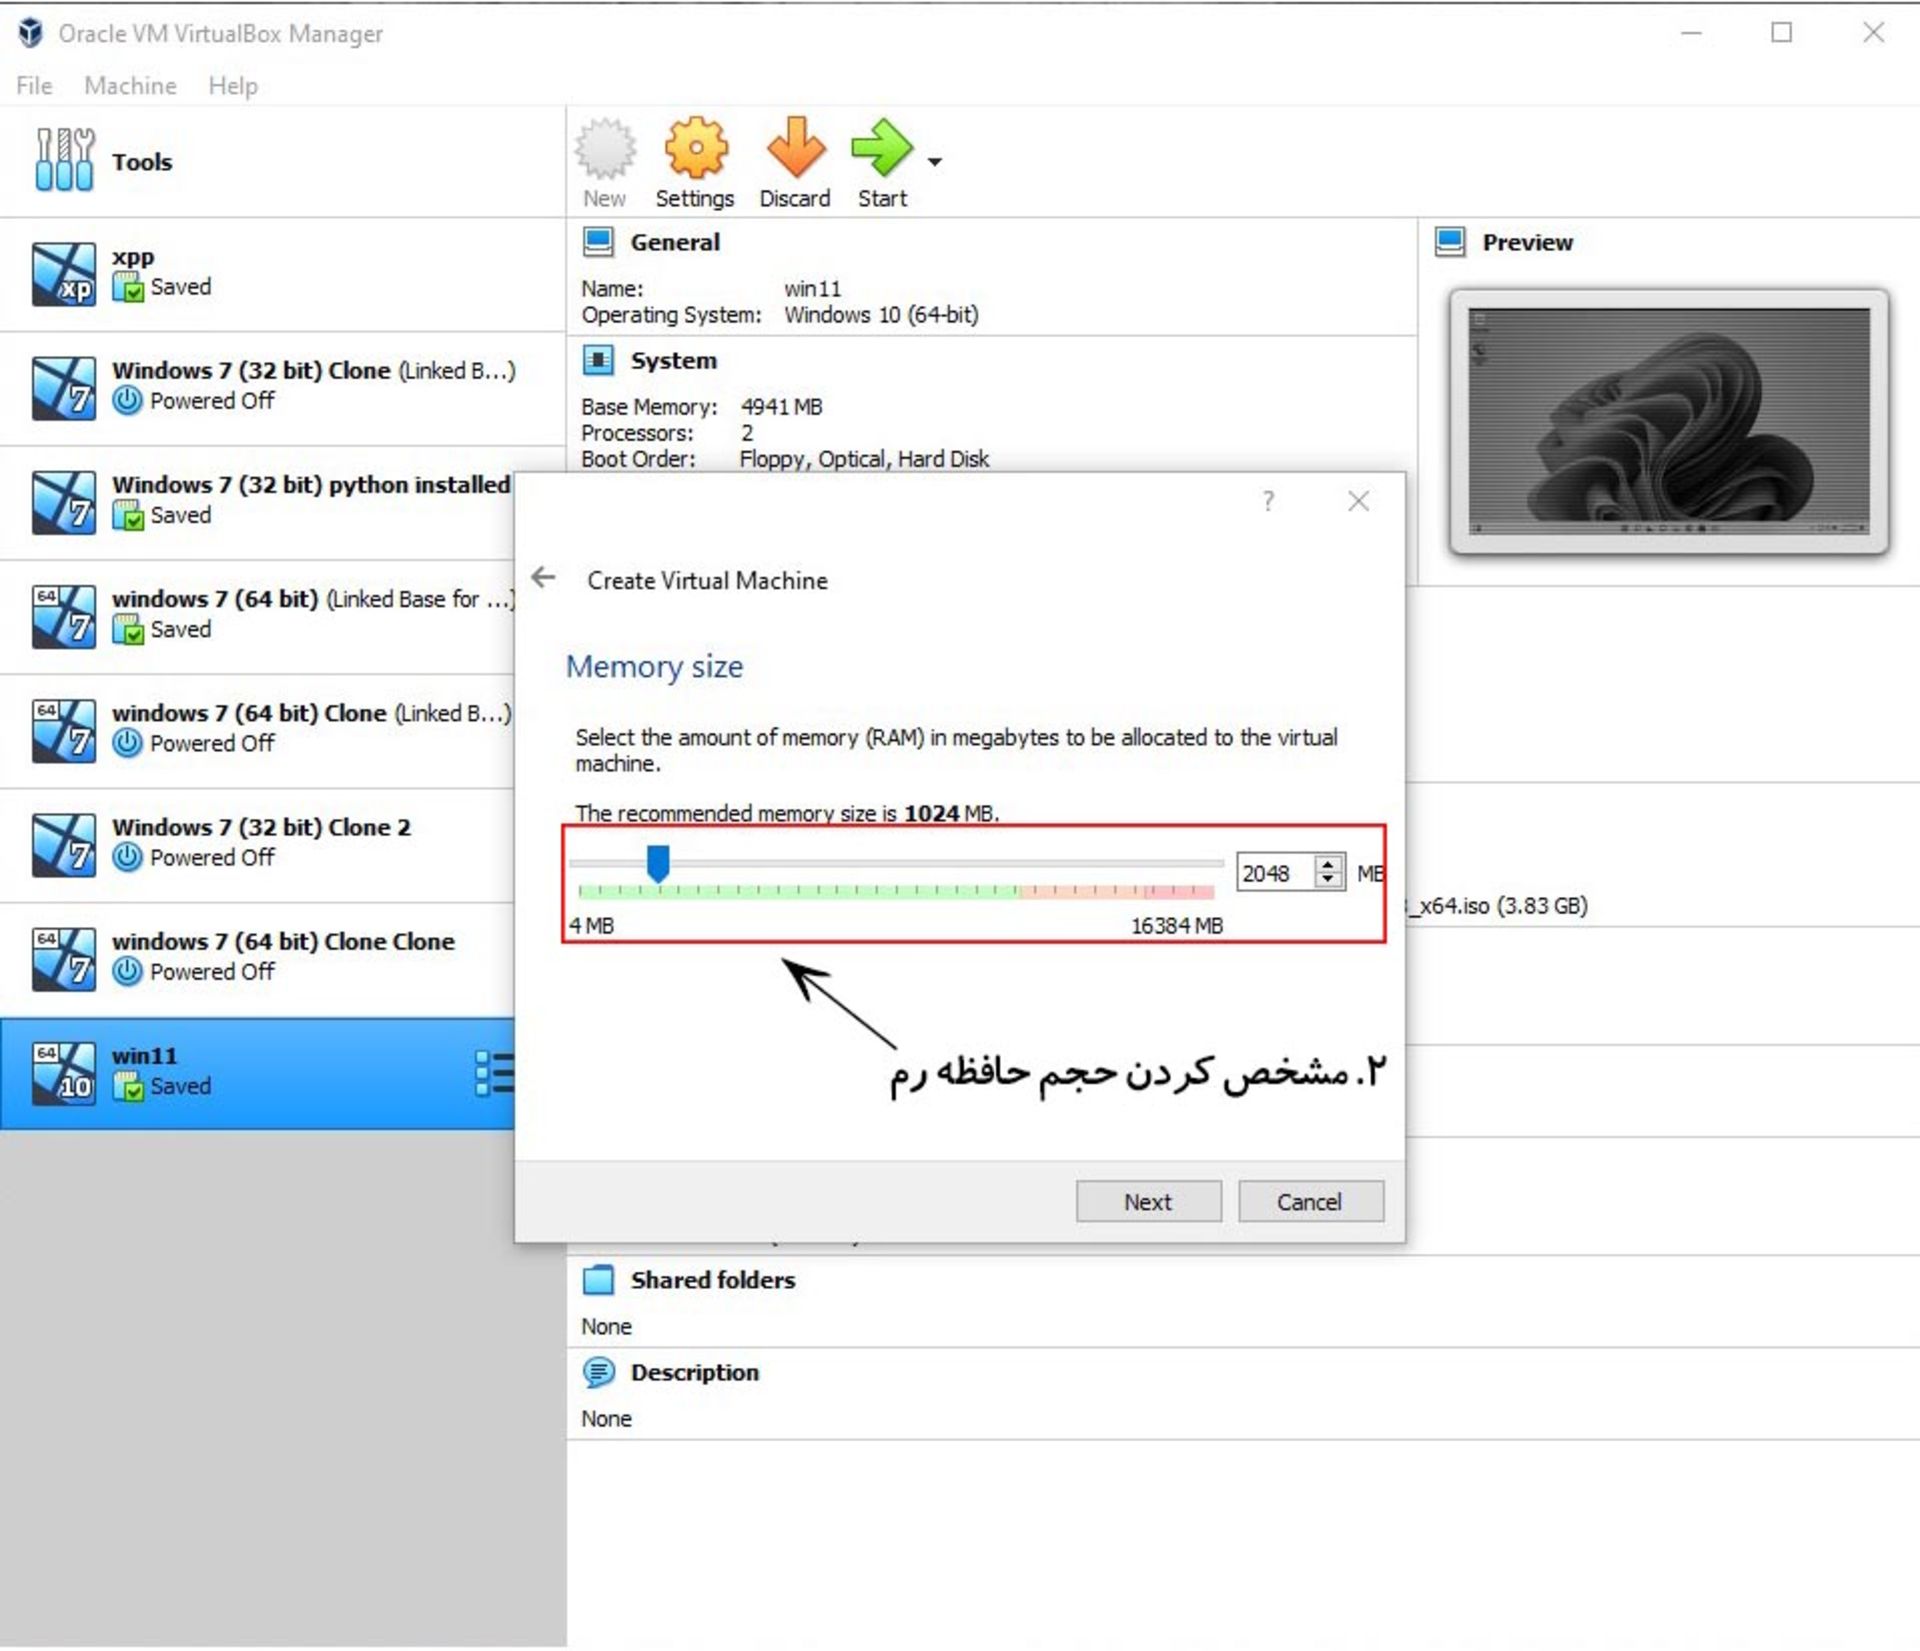Image resolution: width=1920 pixels, height=1651 pixels.
Task: Minimize the VirtualBox Manager window
Action: (1691, 33)
